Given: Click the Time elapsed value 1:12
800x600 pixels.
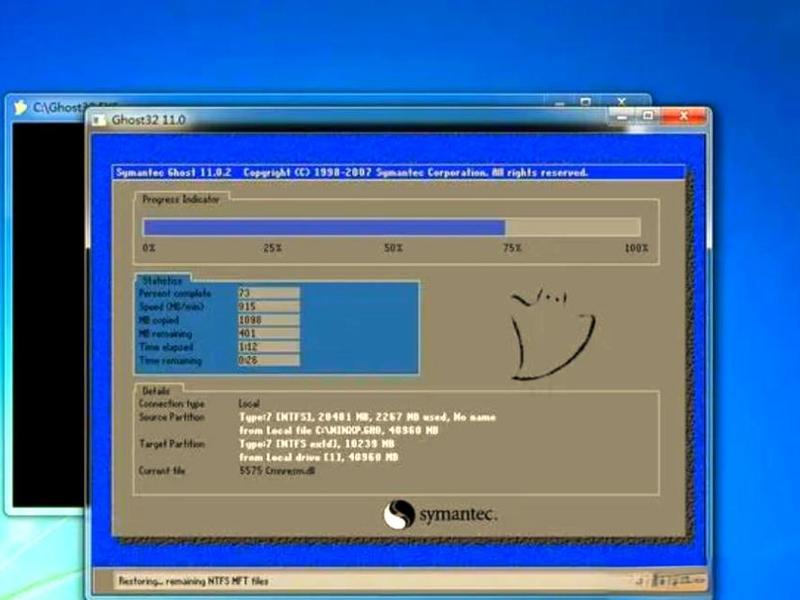Looking at the screenshot, I should pyautogui.click(x=268, y=347).
